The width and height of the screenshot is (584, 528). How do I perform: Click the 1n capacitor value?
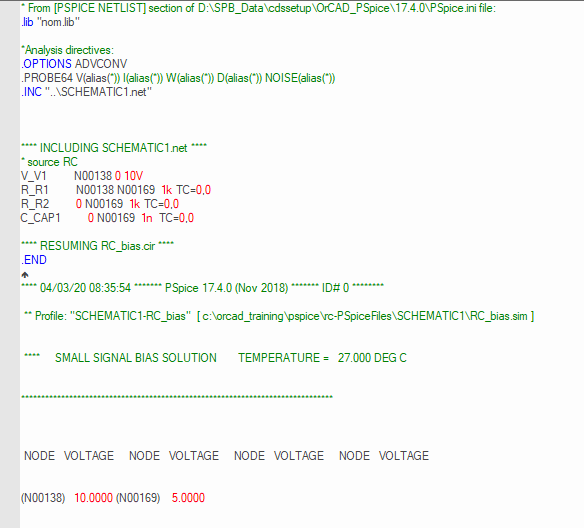pyautogui.click(x=147, y=218)
